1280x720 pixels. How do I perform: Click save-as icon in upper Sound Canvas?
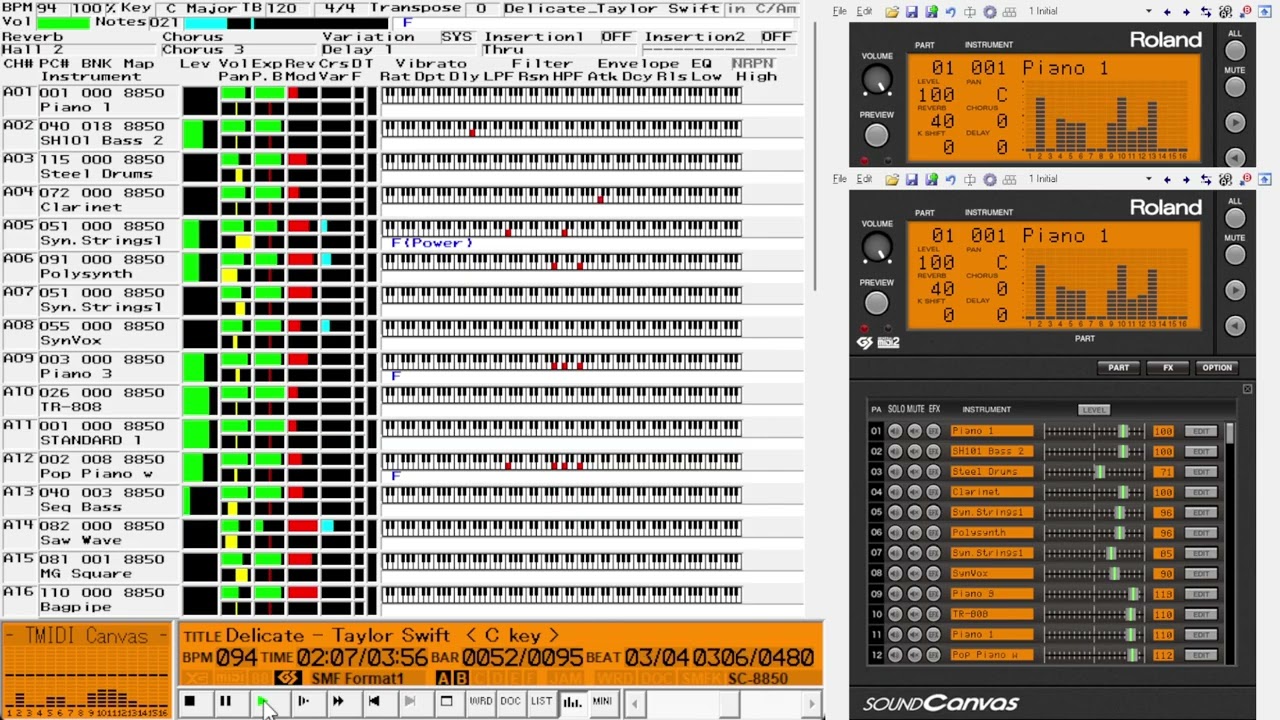[930, 12]
